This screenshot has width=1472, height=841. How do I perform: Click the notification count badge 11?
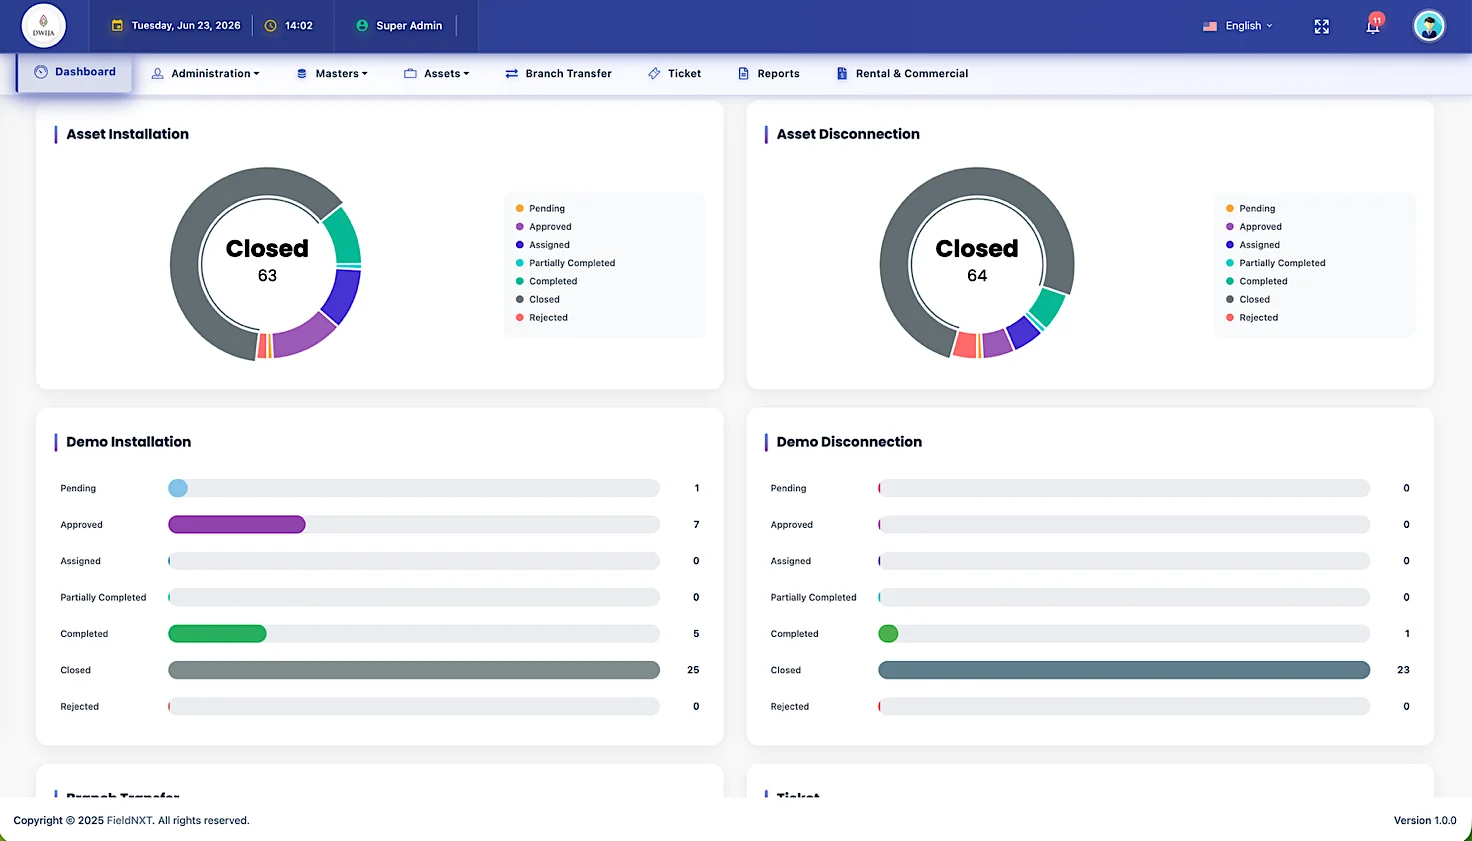[1377, 19]
